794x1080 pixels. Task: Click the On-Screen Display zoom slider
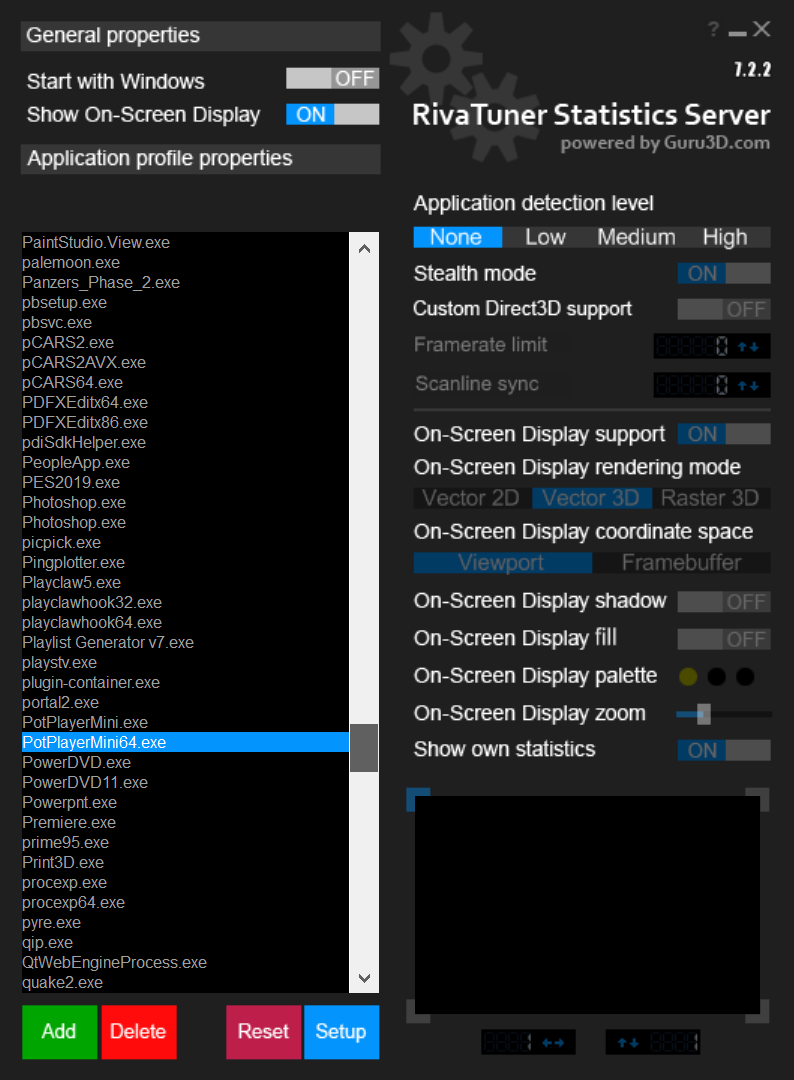click(x=724, y=714)
